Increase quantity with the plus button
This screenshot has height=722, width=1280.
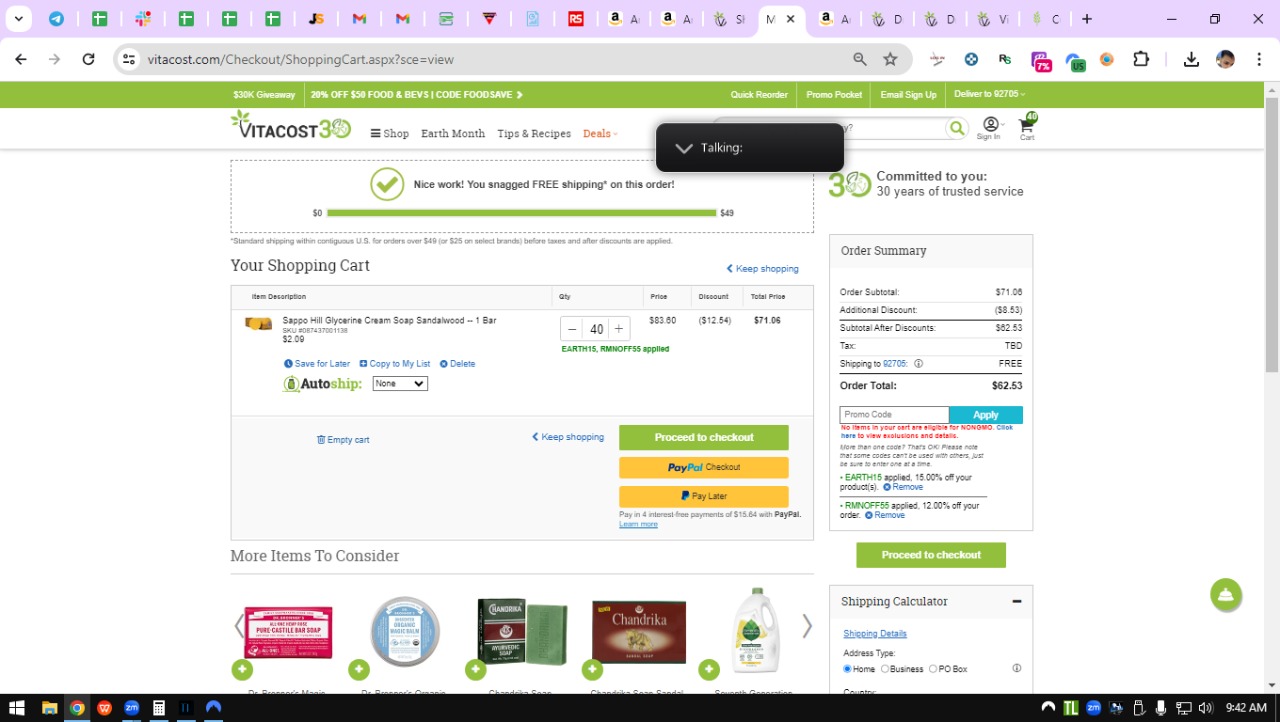coord(619,329)
